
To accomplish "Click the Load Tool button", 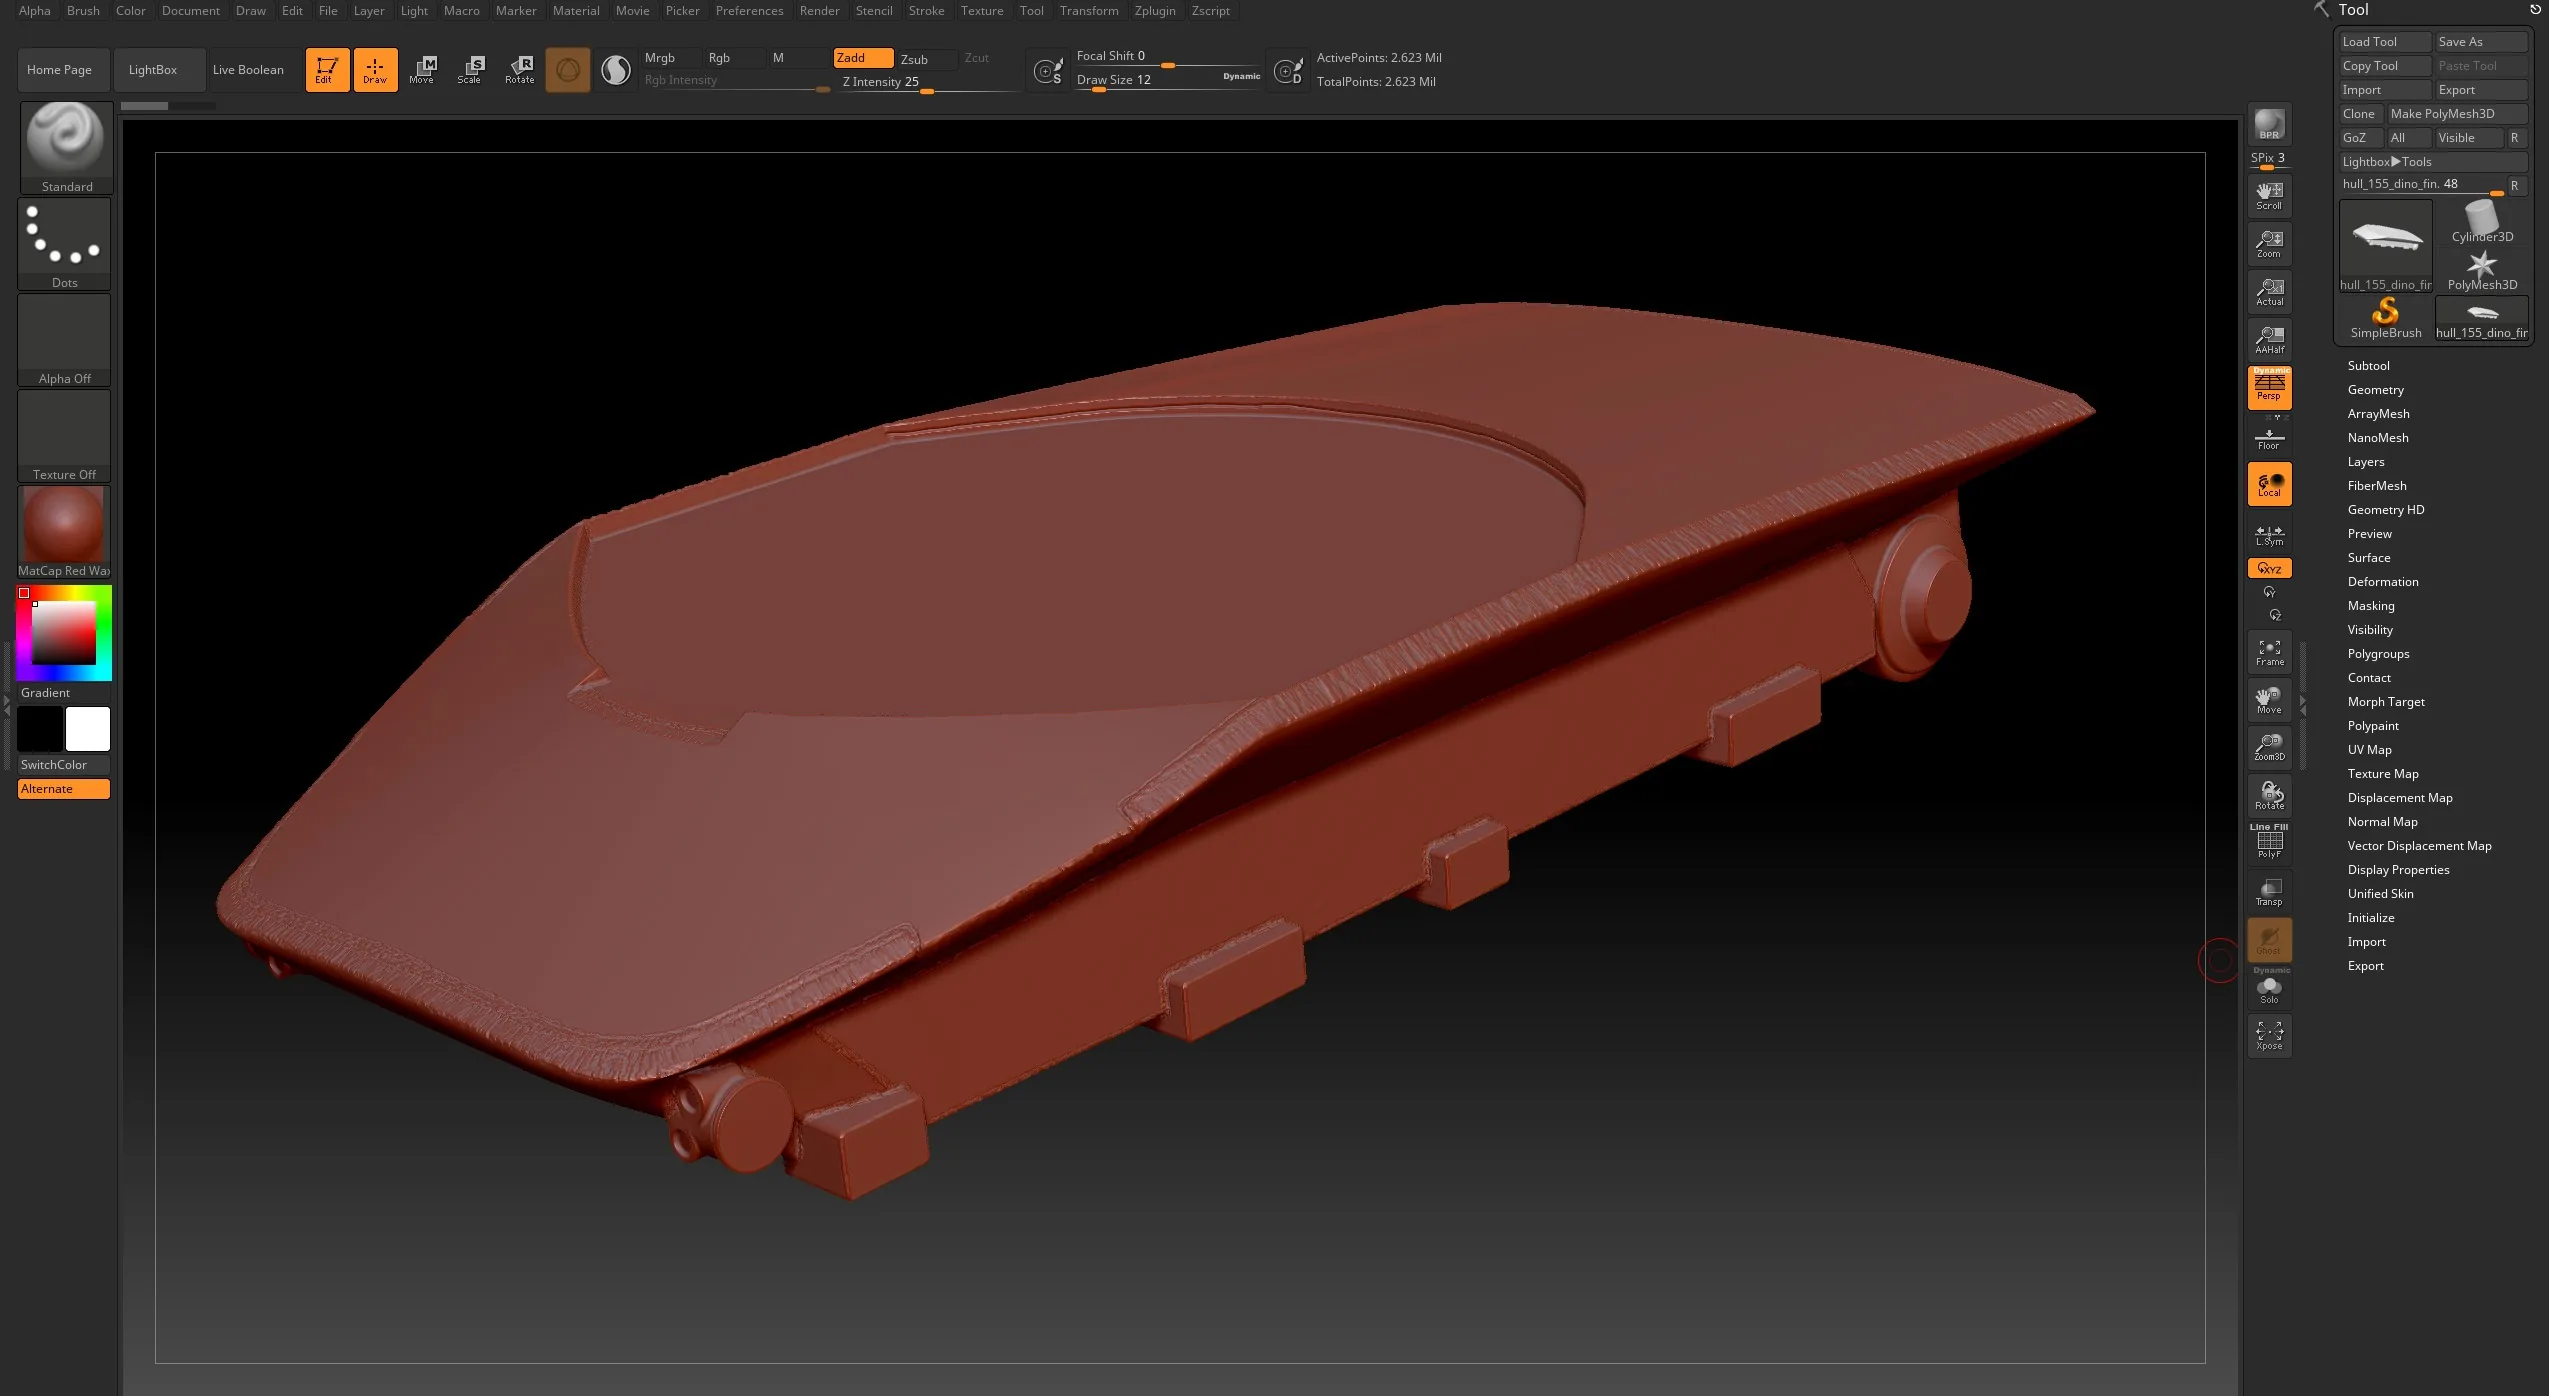I will [2385, 42].
